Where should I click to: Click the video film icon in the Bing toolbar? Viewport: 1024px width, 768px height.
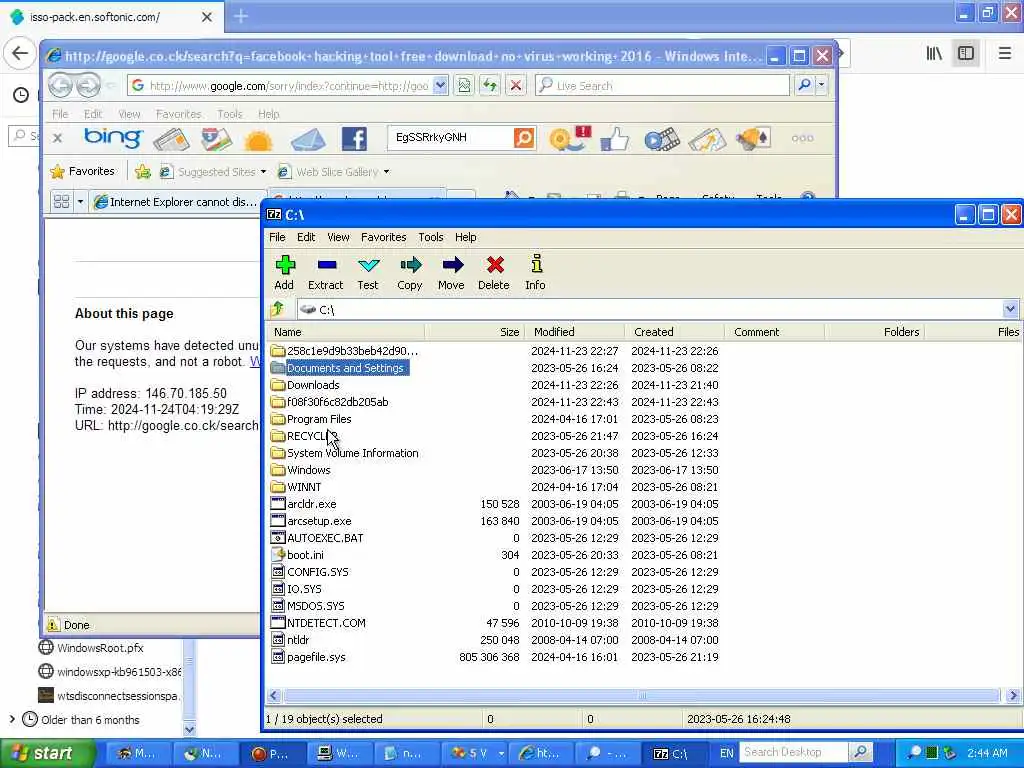click(x=661, y=138)
